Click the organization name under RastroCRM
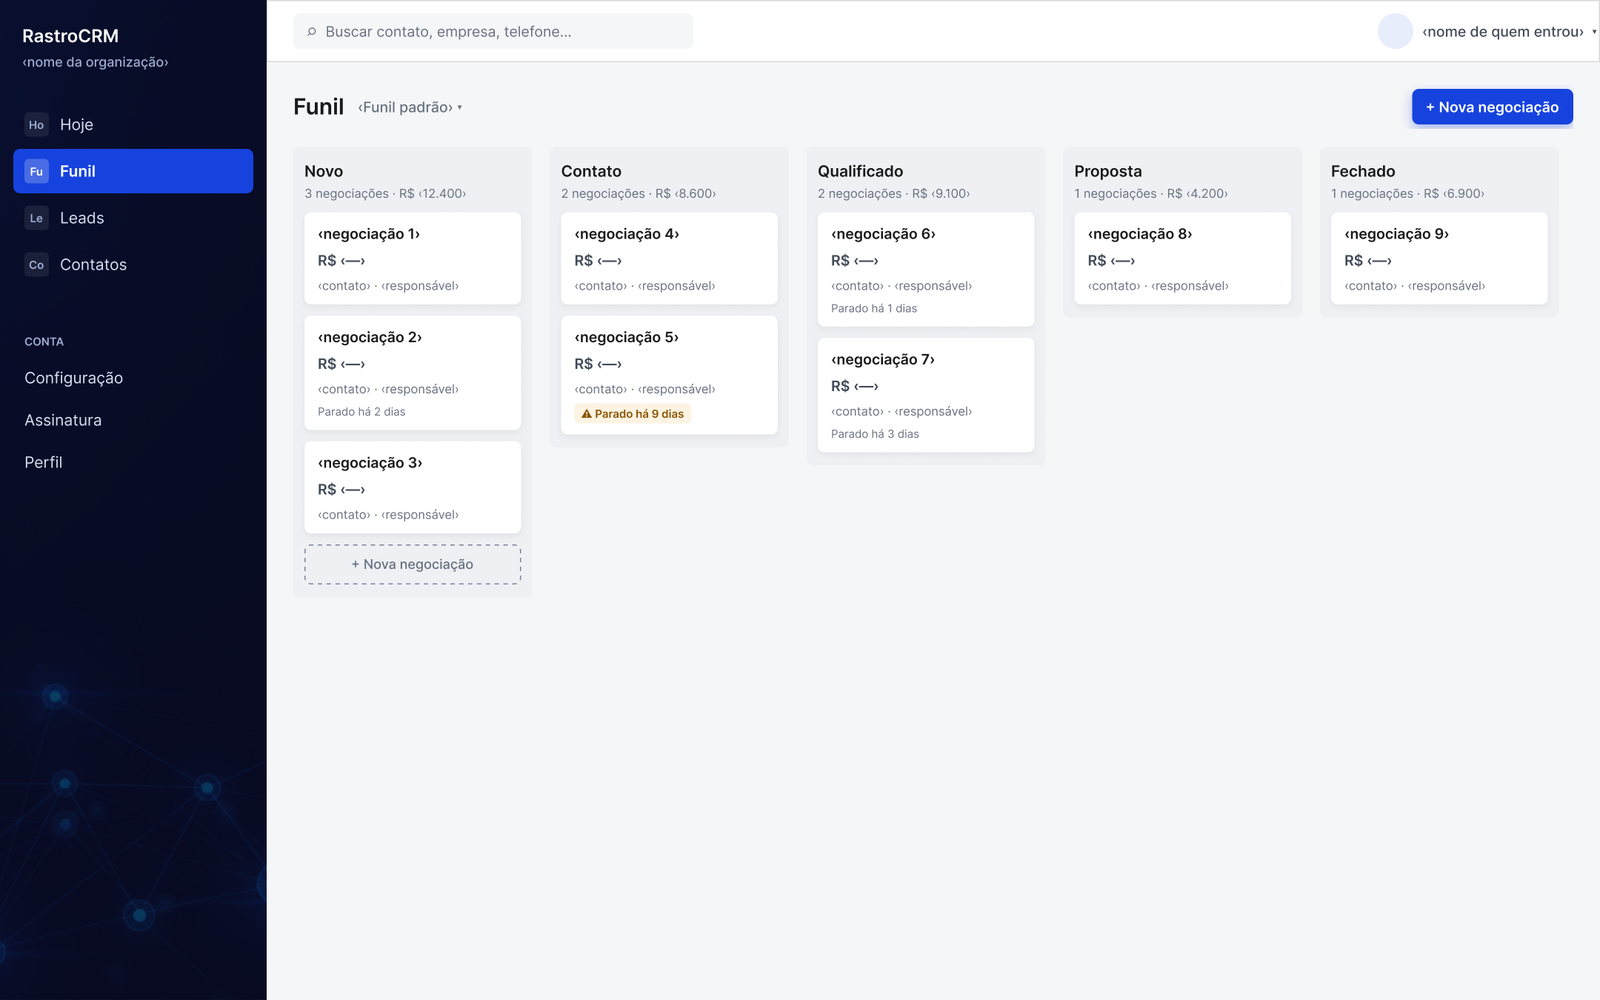 [95, 62]
